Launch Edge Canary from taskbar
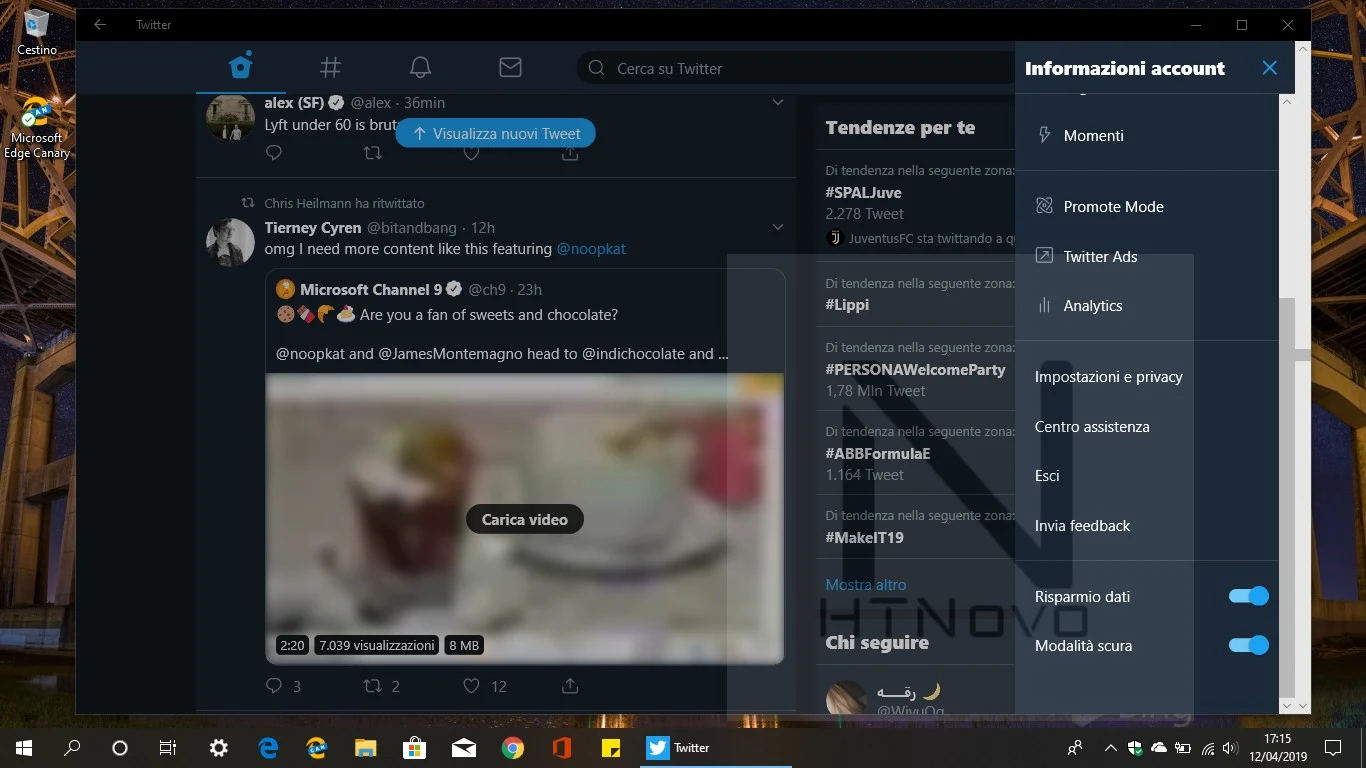 (x=317, y=747)
